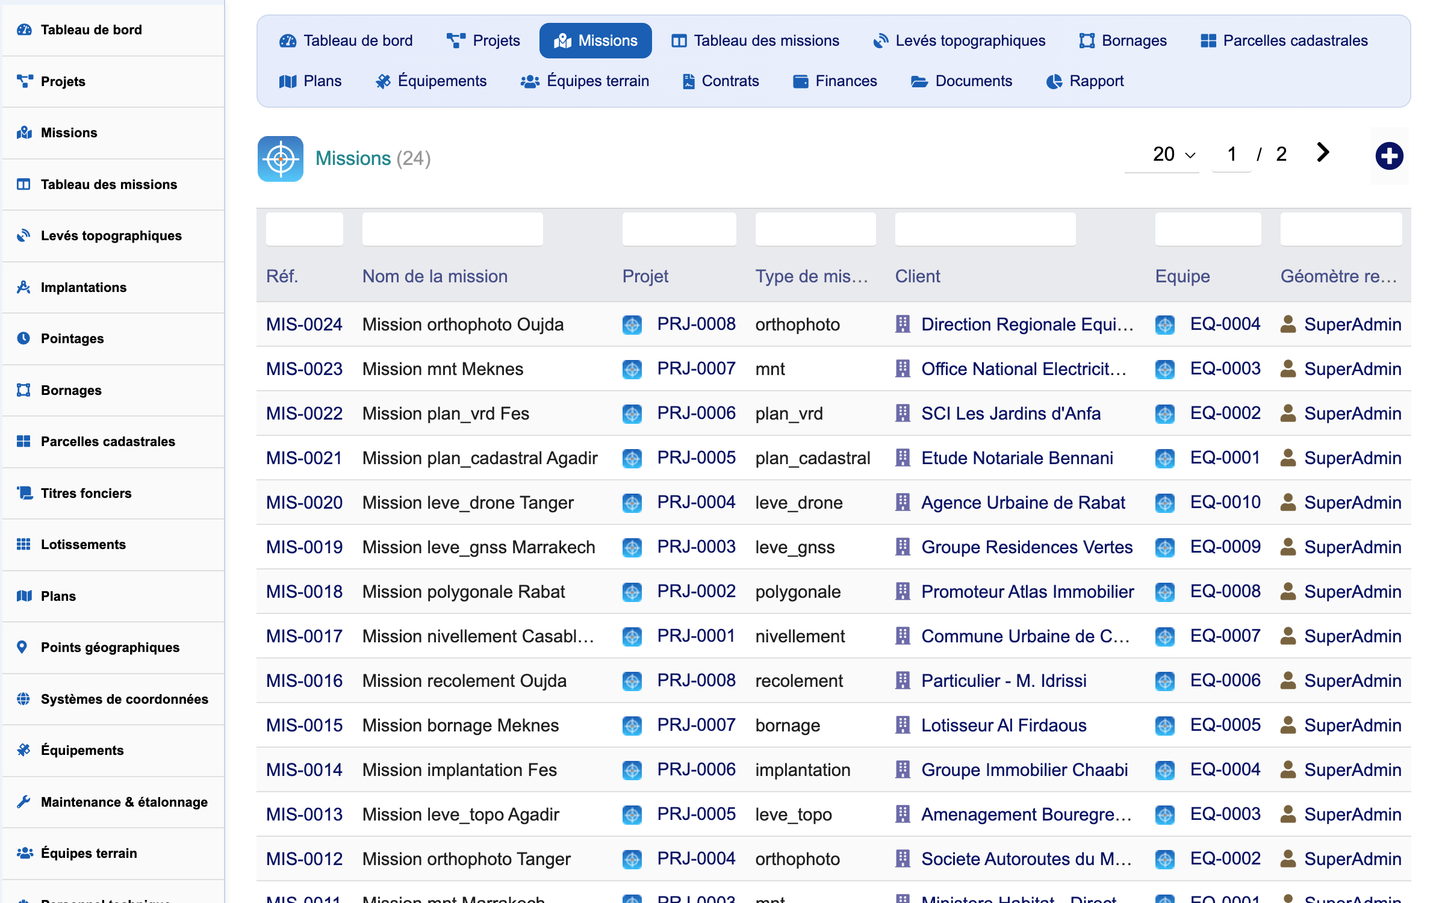Click 'Mission bornage Meknes' cell

[460, 725]
